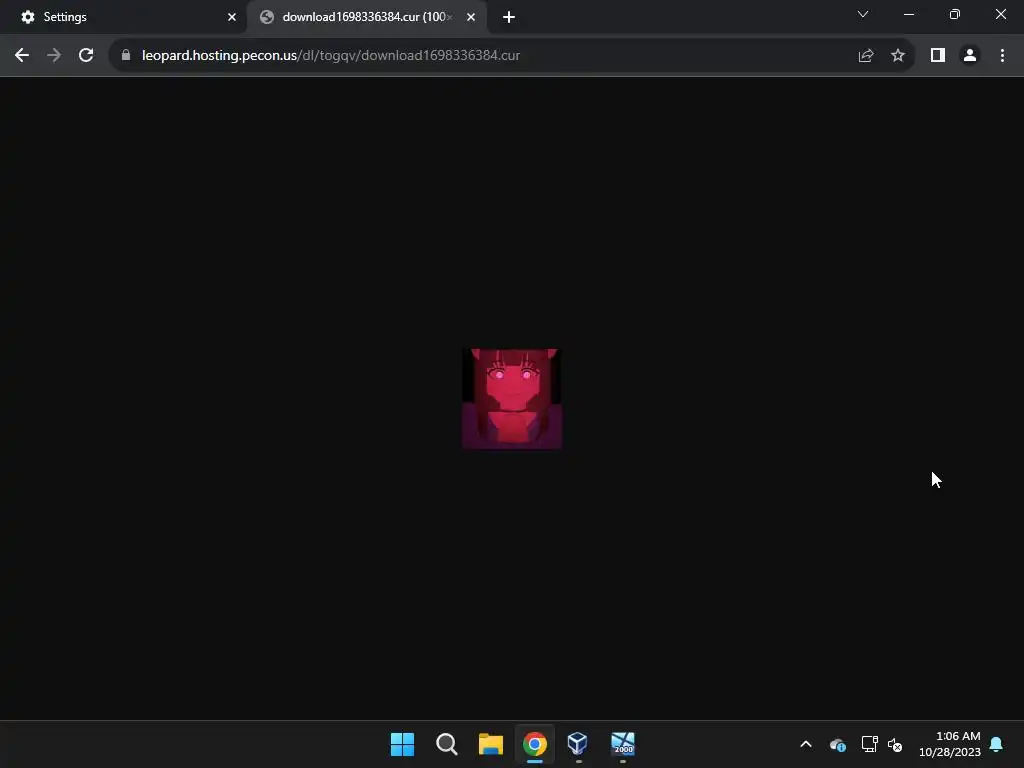Viewport: 1024px width, 768px height.
Task: Open VirtualBox from the taskbar
Action: tap(578, 744)
